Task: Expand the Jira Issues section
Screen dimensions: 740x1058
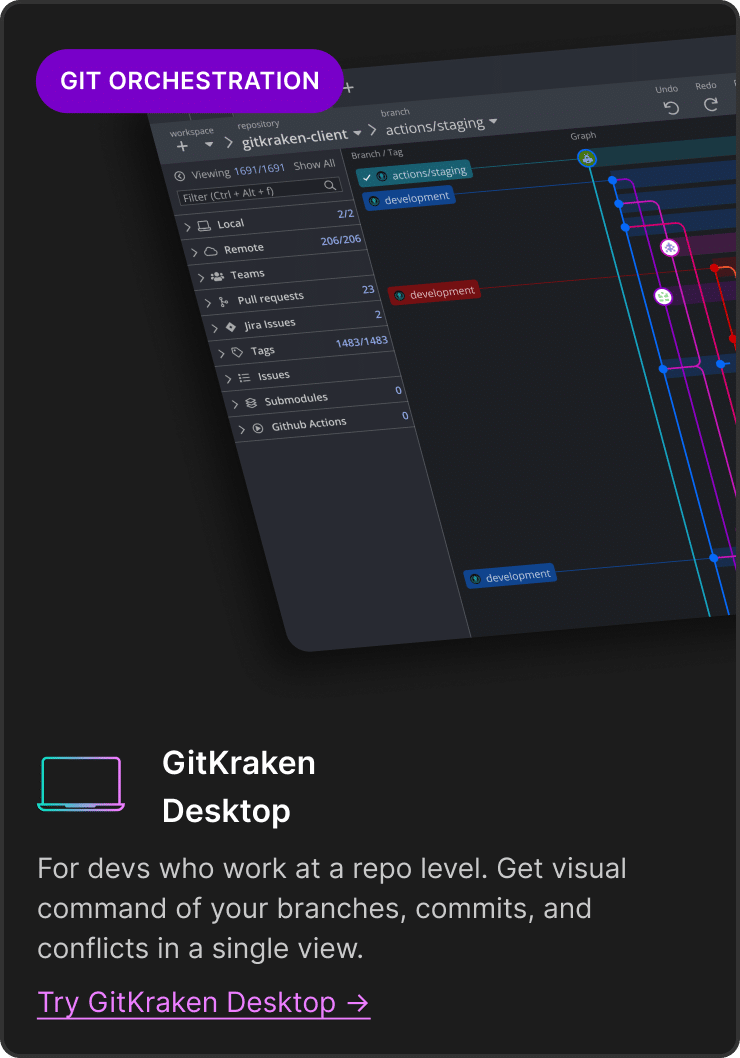Action: tap(215, 328)
